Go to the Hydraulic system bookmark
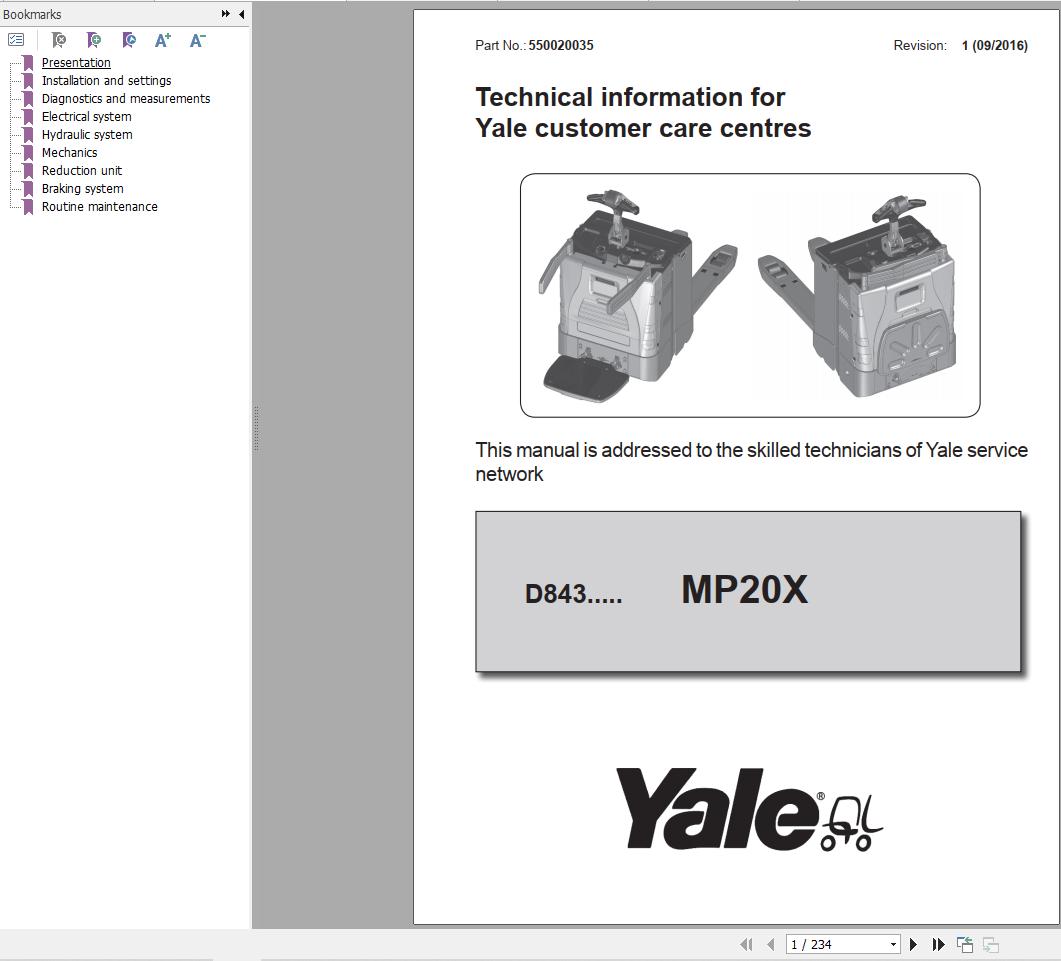1061x961 pixels. pos(87,135)
